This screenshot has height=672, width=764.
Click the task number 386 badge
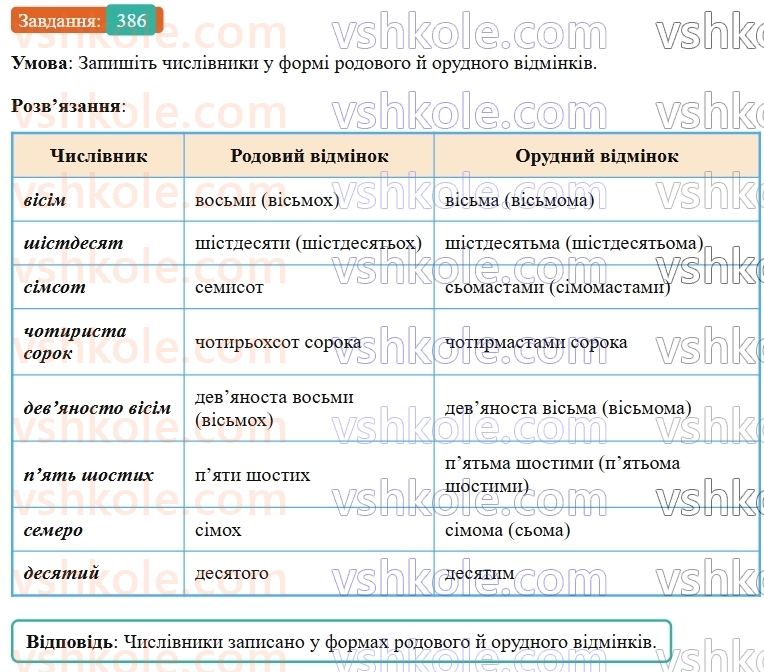[132, 20]
